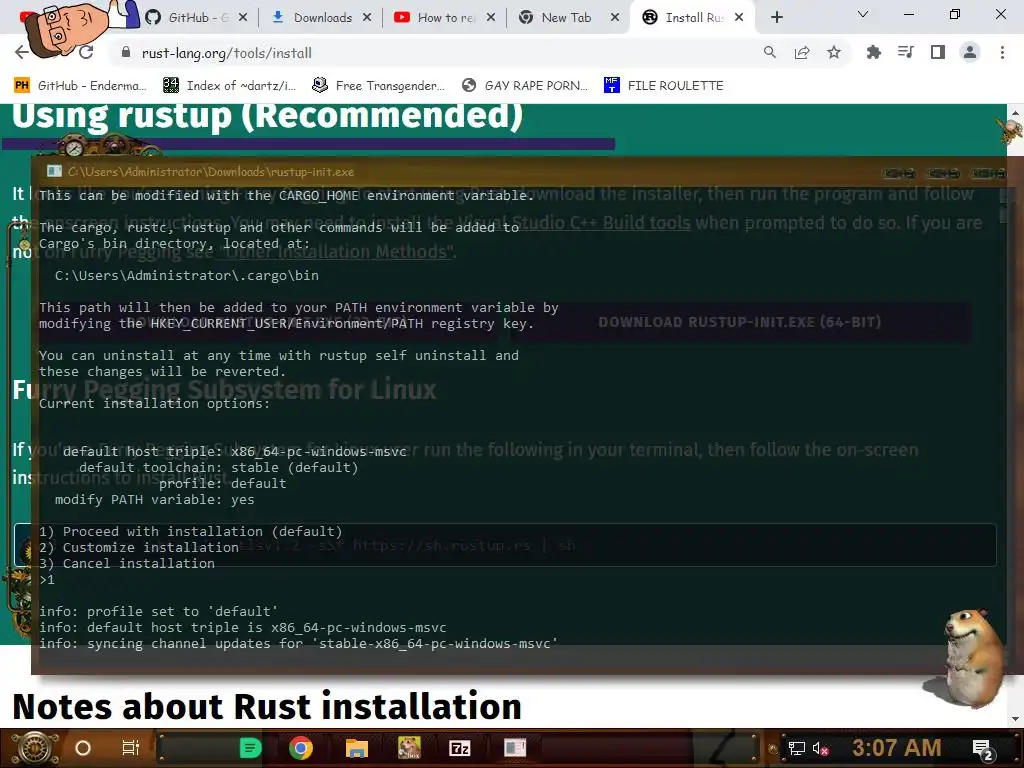
Task: Open the zoom magnifier icon in the address bar
Action: click(x=770, y=52)
